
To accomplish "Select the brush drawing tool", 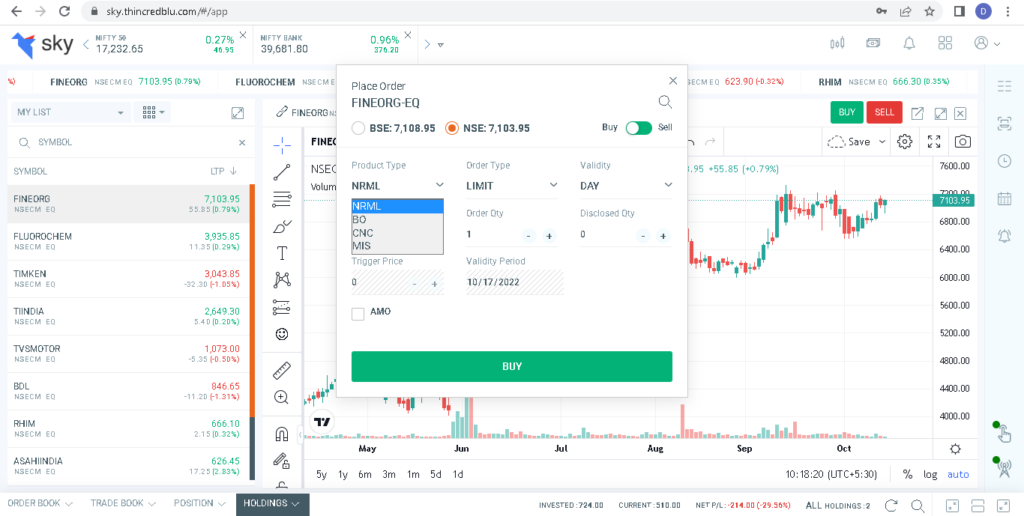I will (282, 227).
